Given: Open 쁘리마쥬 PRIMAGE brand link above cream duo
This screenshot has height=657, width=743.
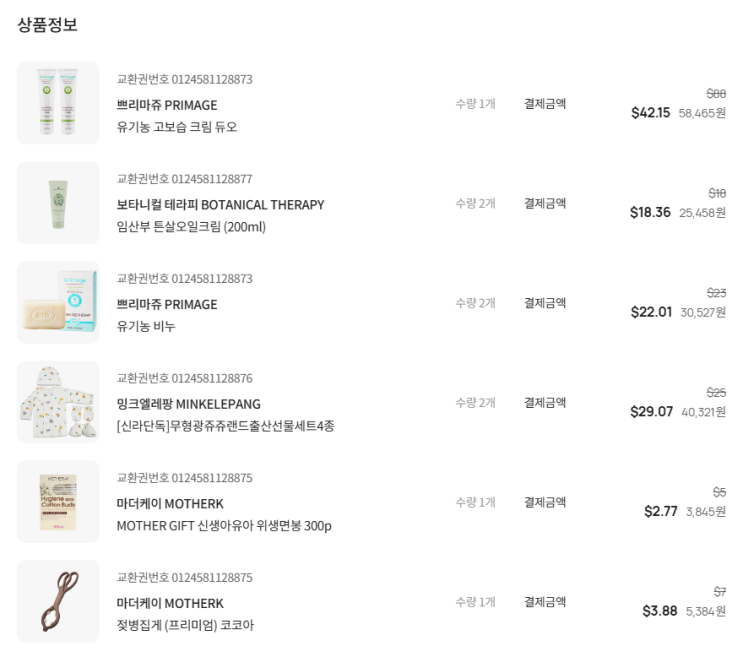Looking at the screenshot, I should 167,105.
